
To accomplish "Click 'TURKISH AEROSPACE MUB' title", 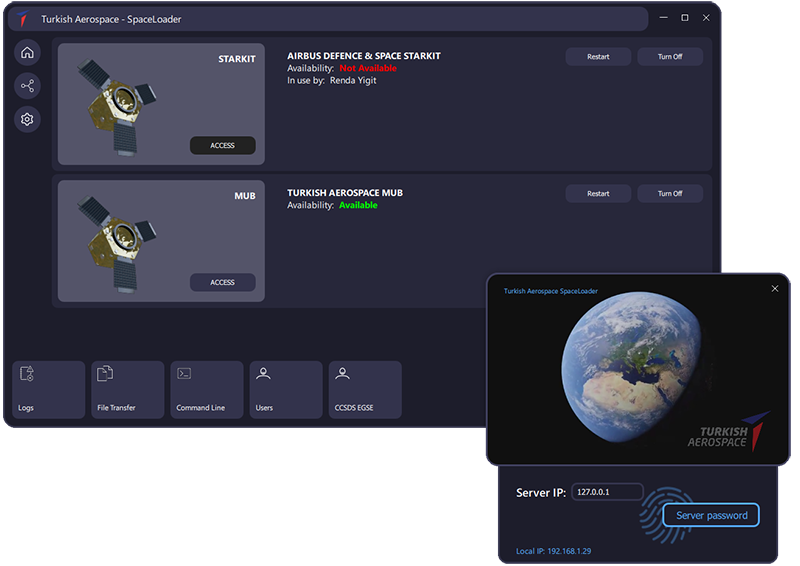I will pyautogui.click(x=345, y=192).
